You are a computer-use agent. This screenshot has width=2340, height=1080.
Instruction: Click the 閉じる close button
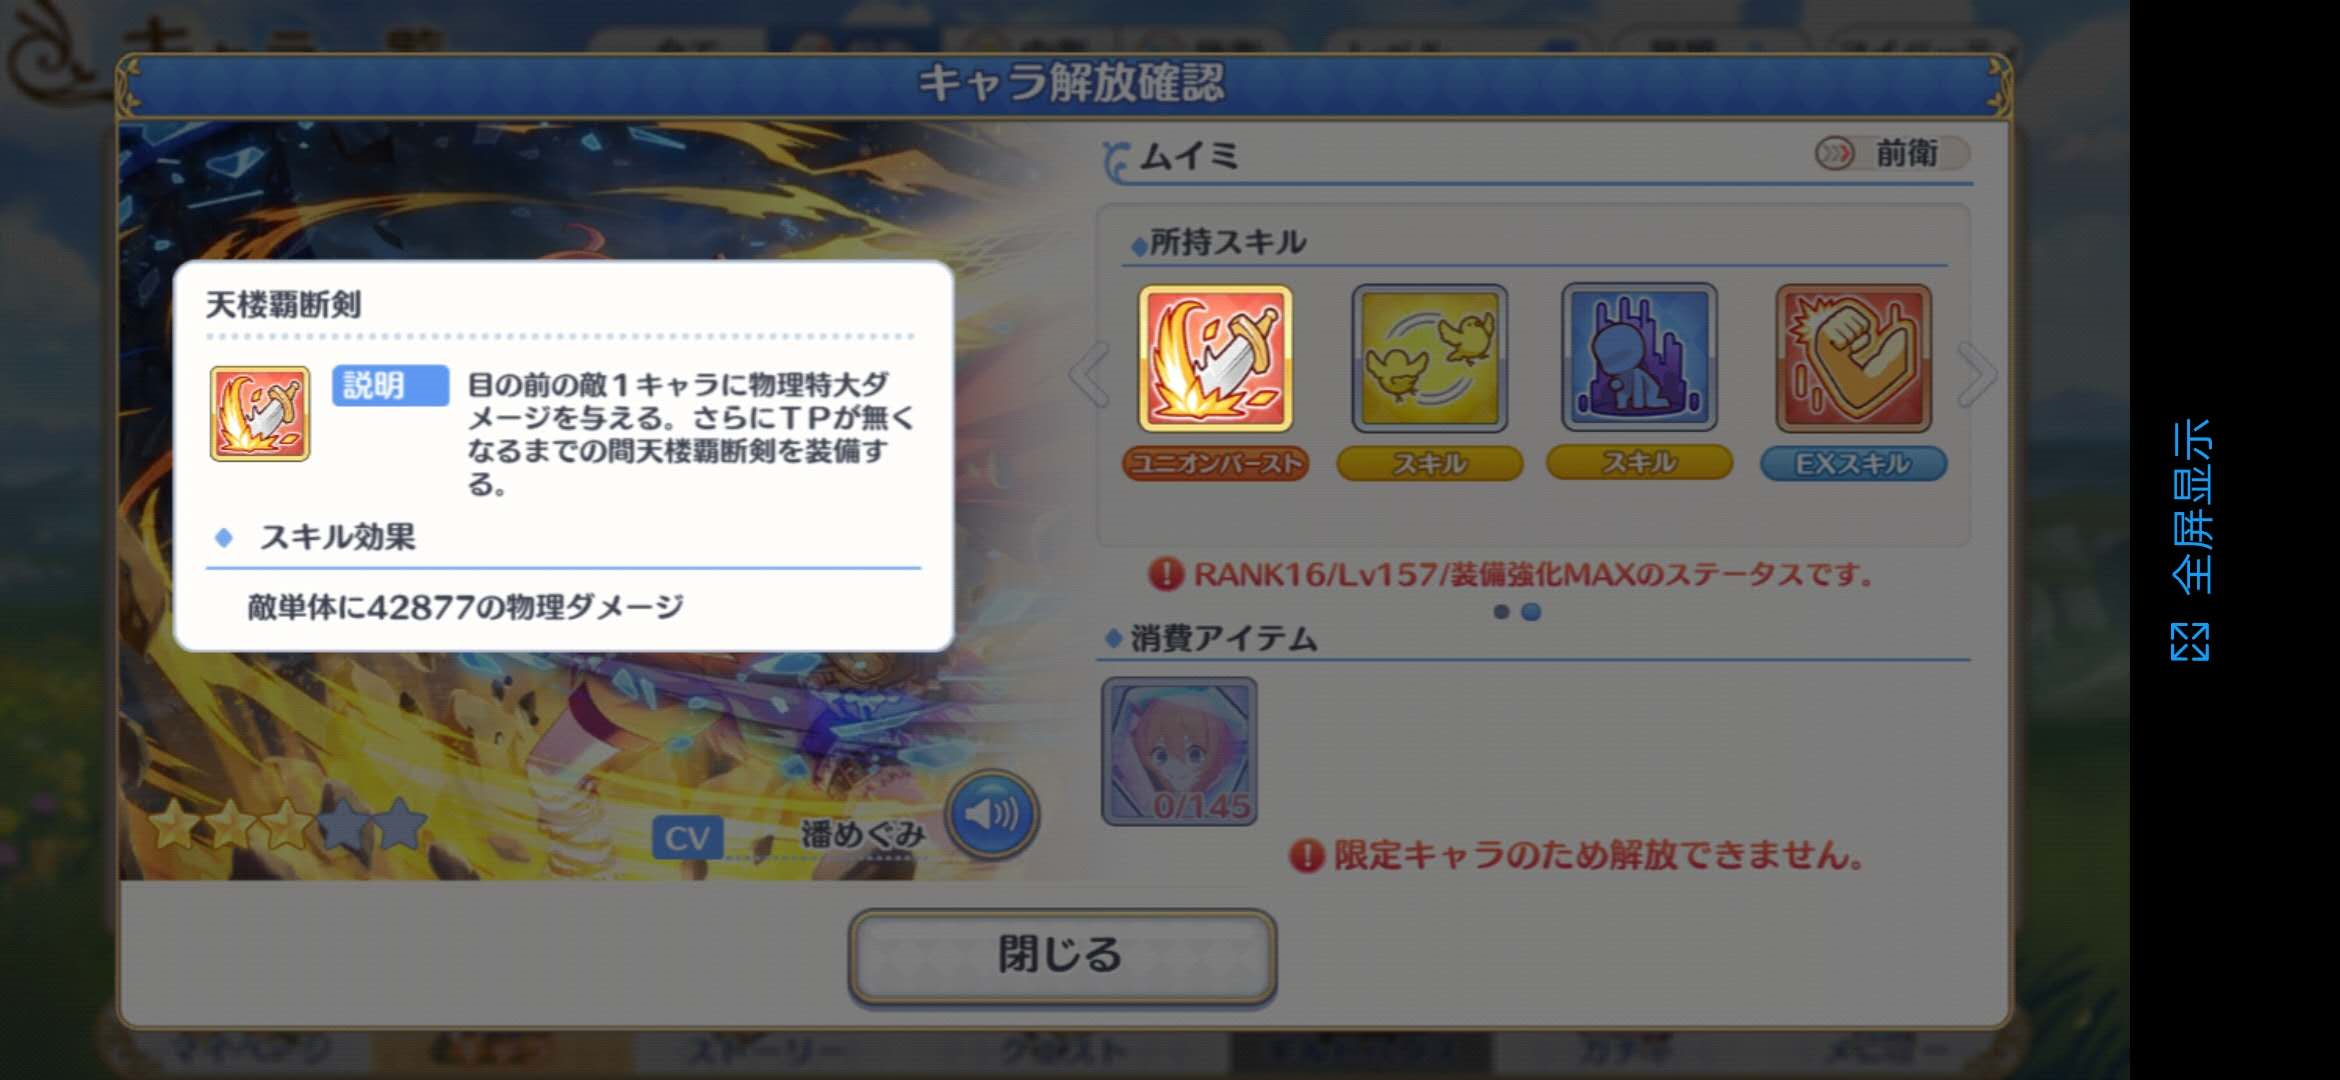coord(1062,955)
